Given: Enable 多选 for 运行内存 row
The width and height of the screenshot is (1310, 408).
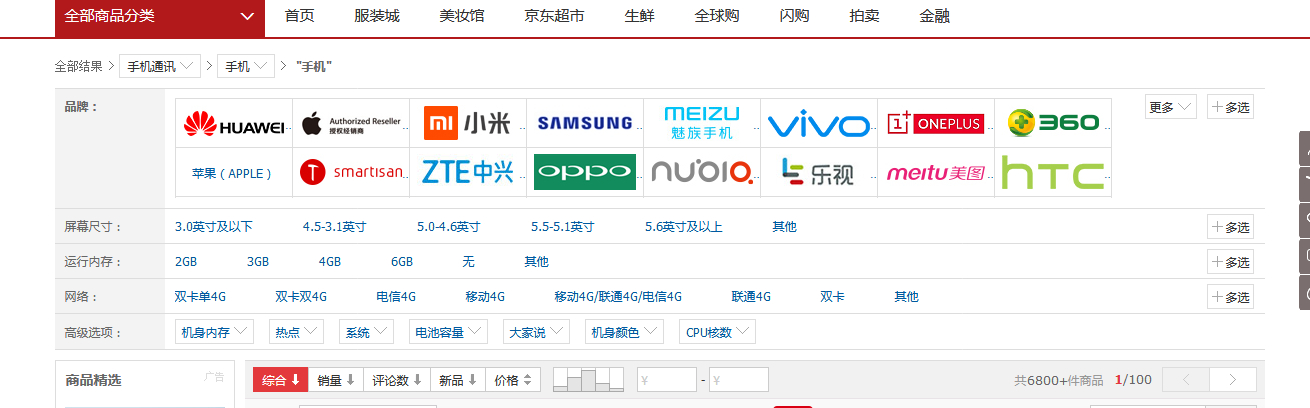Looking at the screenshot, I should coord(1230,262).
